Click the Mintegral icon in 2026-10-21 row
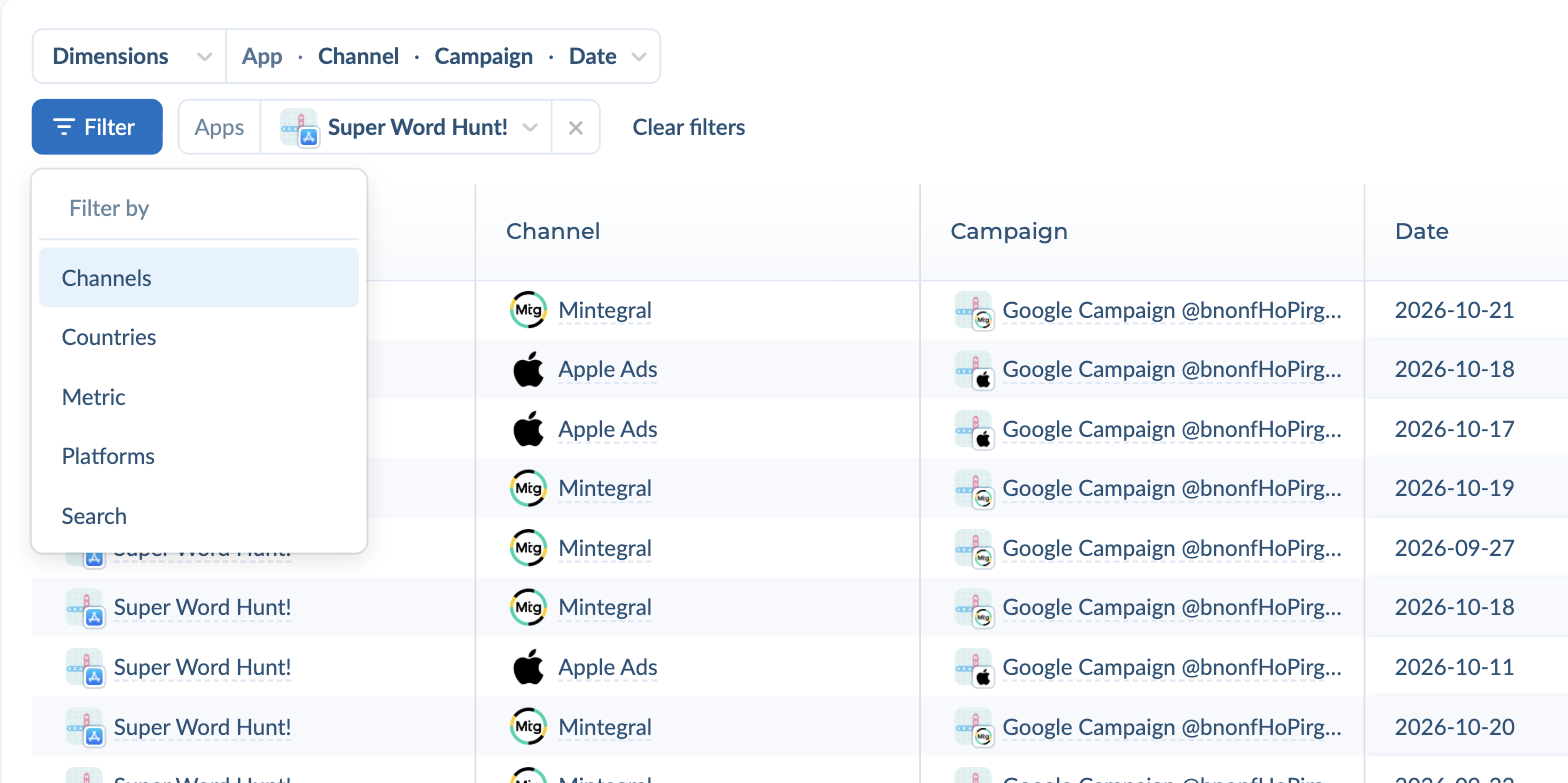The height and width of the screenshot is (783, 1568). 528,310
